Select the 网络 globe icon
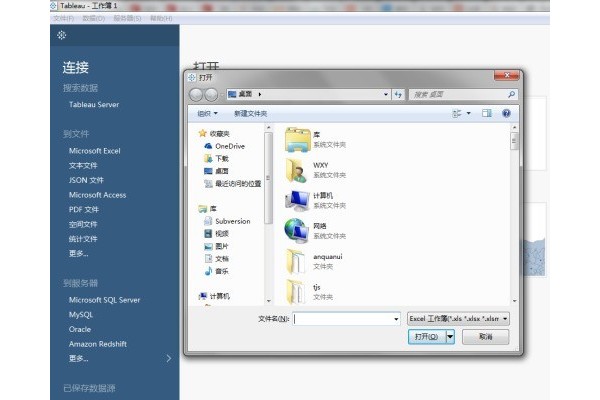The height and width of the screenshot is (400, 600). 297,231
